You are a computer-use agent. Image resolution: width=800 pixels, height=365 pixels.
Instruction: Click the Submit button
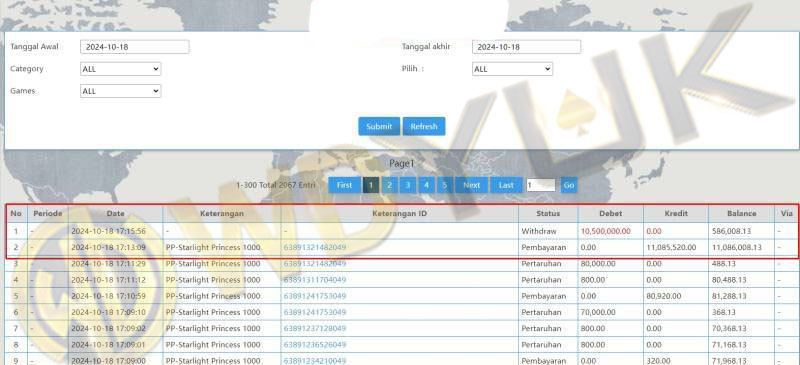click(x=379, y=127)
